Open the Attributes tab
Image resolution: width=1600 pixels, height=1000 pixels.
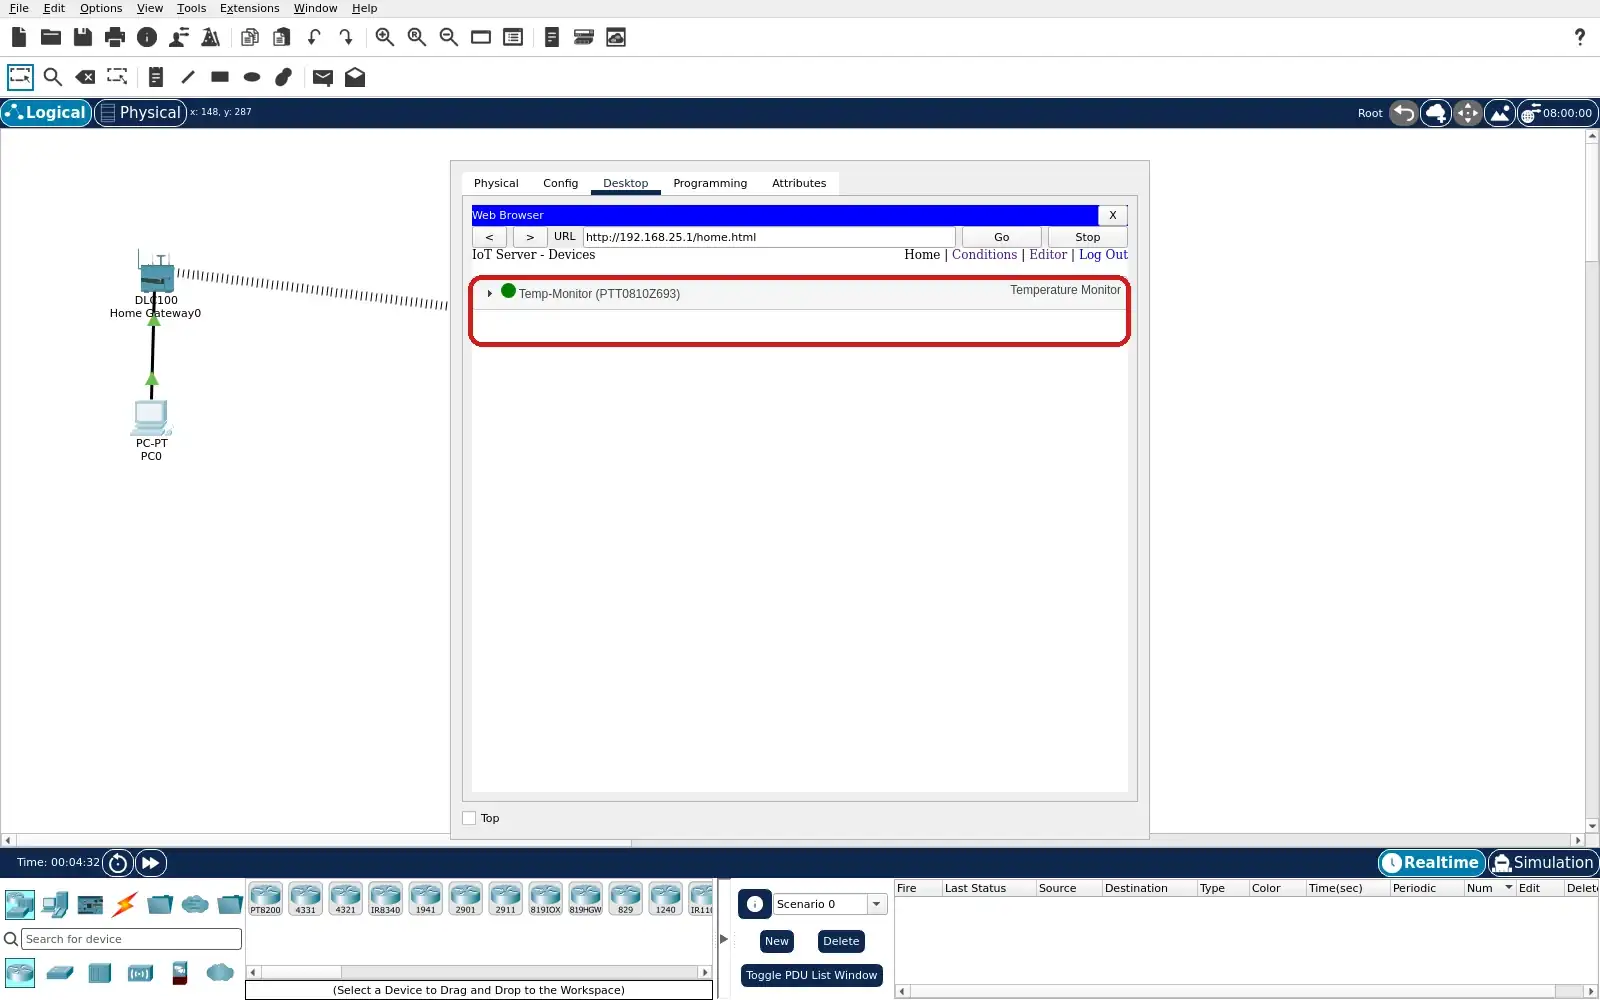(799, 183)
